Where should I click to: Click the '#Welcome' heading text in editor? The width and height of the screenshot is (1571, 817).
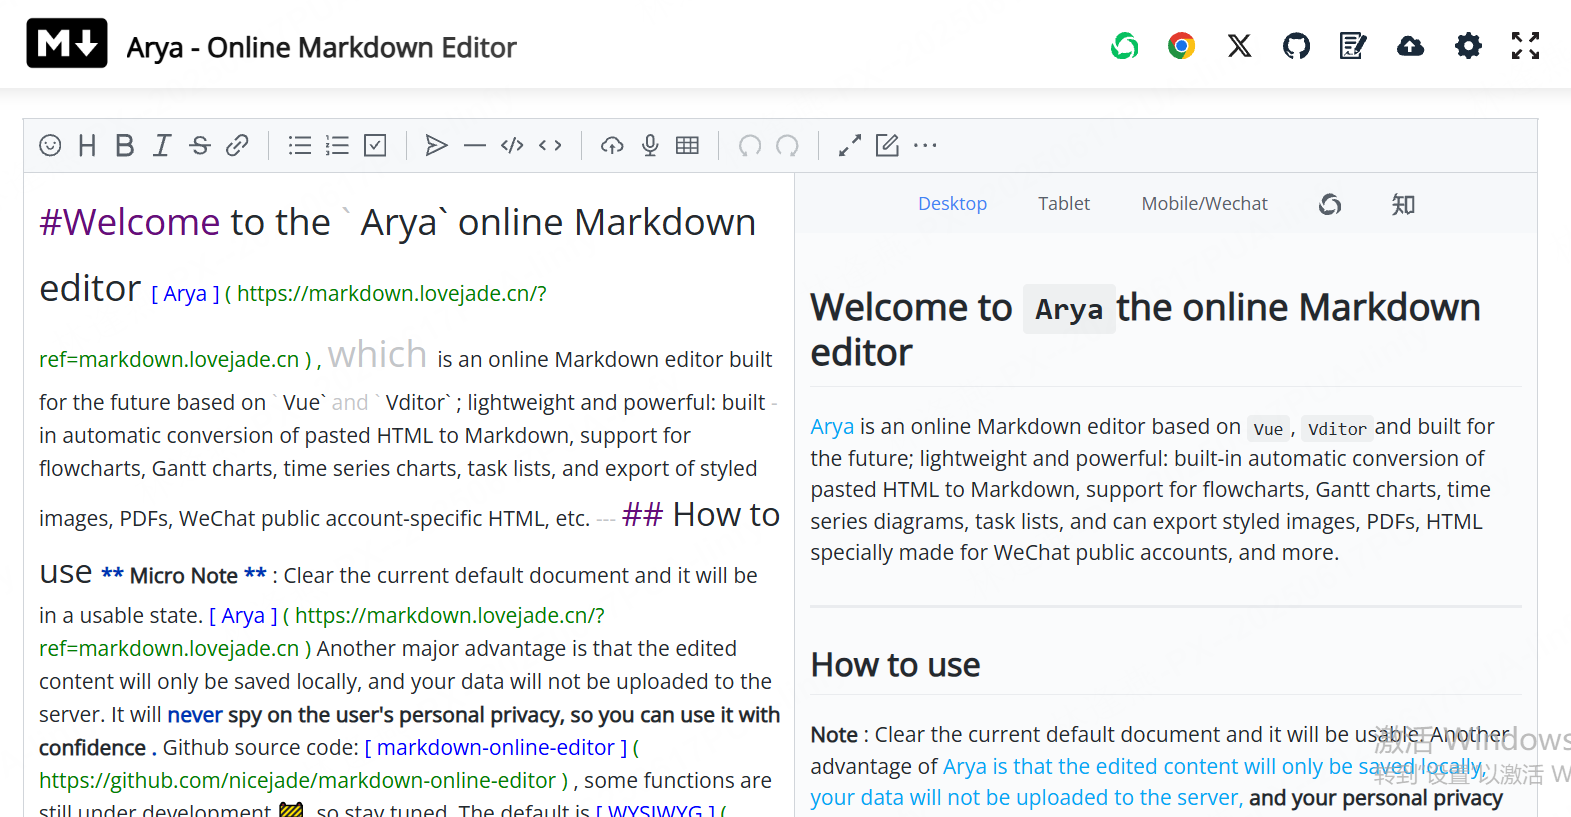(129, 222)
